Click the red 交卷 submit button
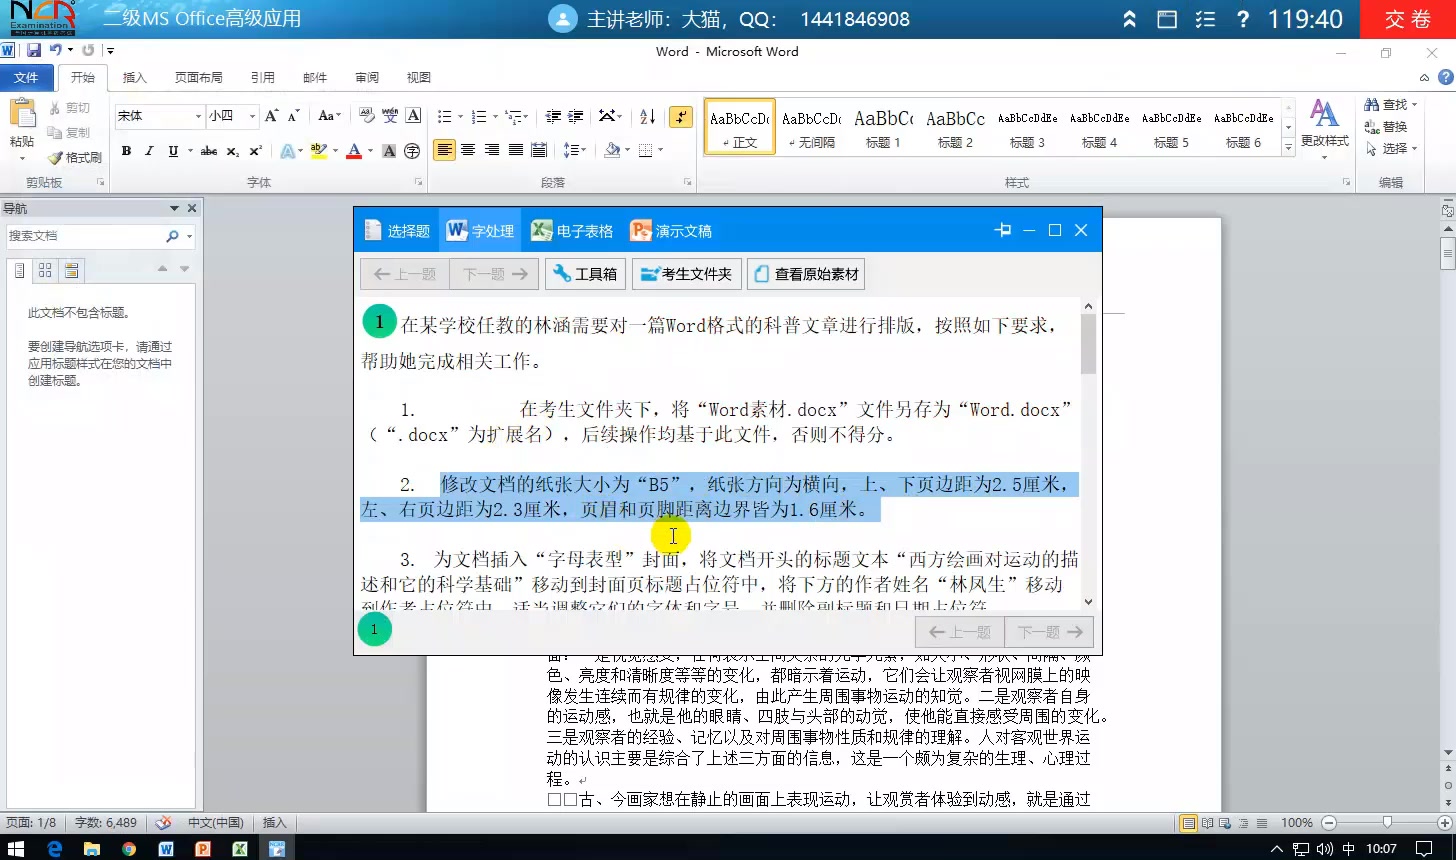1456x860 pixels. (x=1408, y=19)
